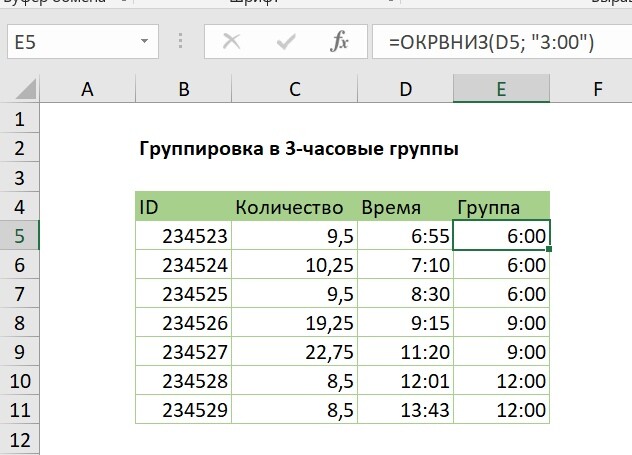Select column D header

[x=405, y=89]
